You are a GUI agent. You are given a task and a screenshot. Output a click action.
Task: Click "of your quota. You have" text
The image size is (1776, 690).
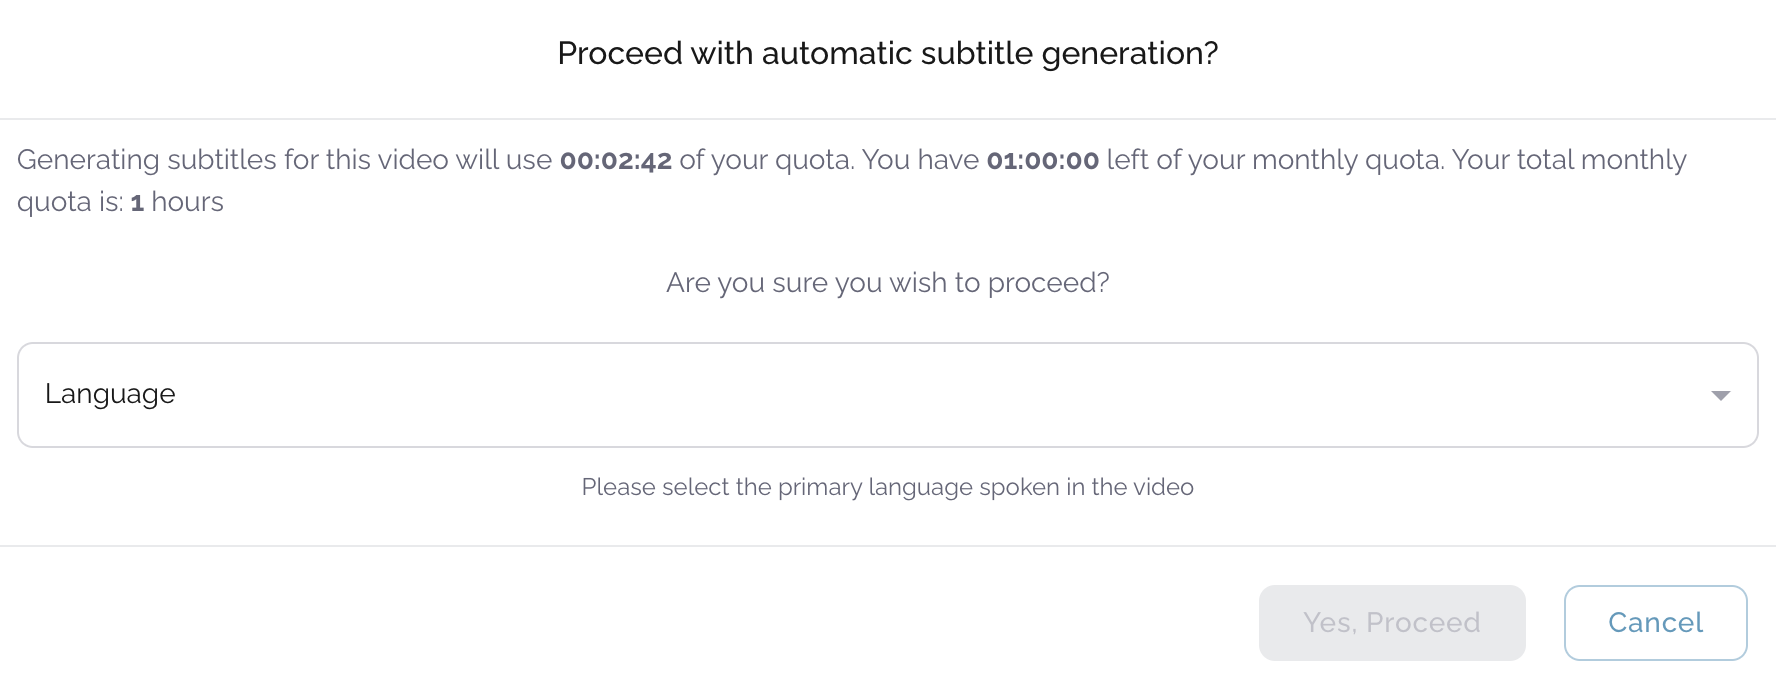828,160
